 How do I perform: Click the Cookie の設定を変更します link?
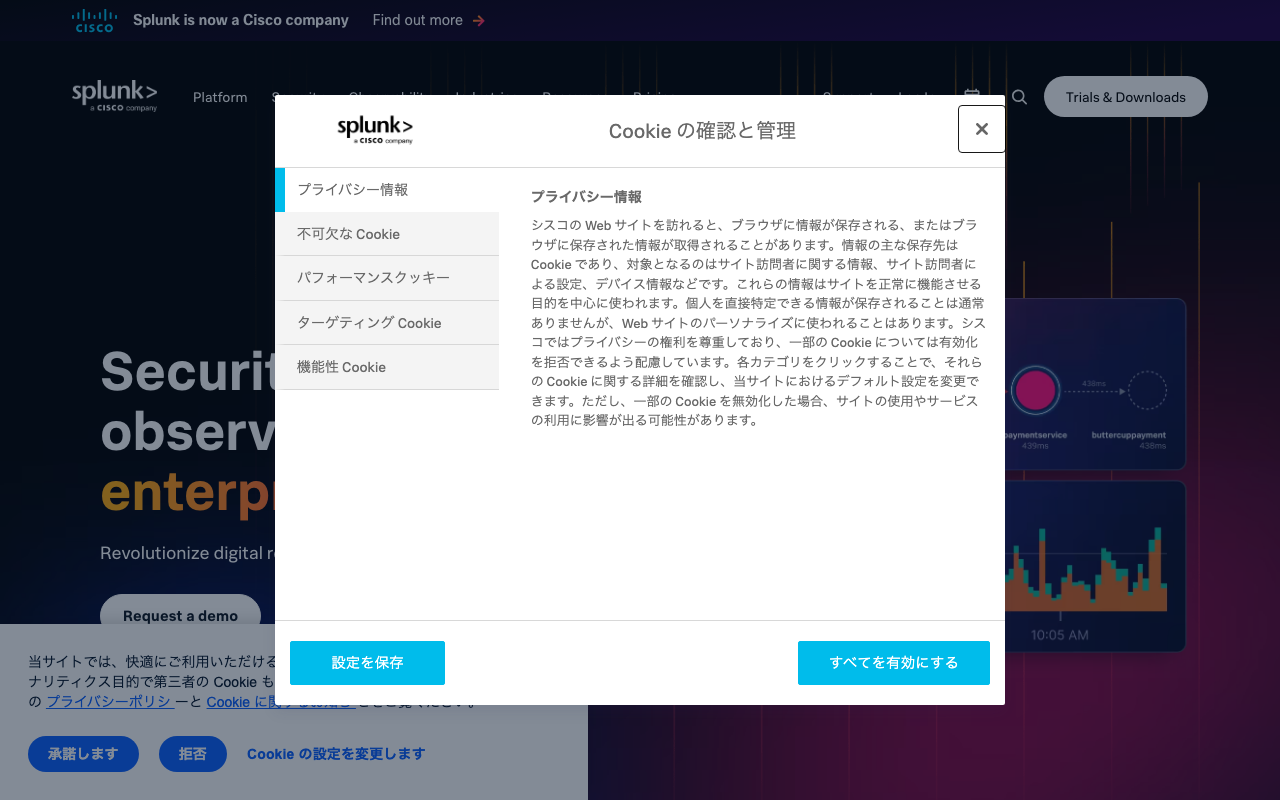[x=336, y=754]
